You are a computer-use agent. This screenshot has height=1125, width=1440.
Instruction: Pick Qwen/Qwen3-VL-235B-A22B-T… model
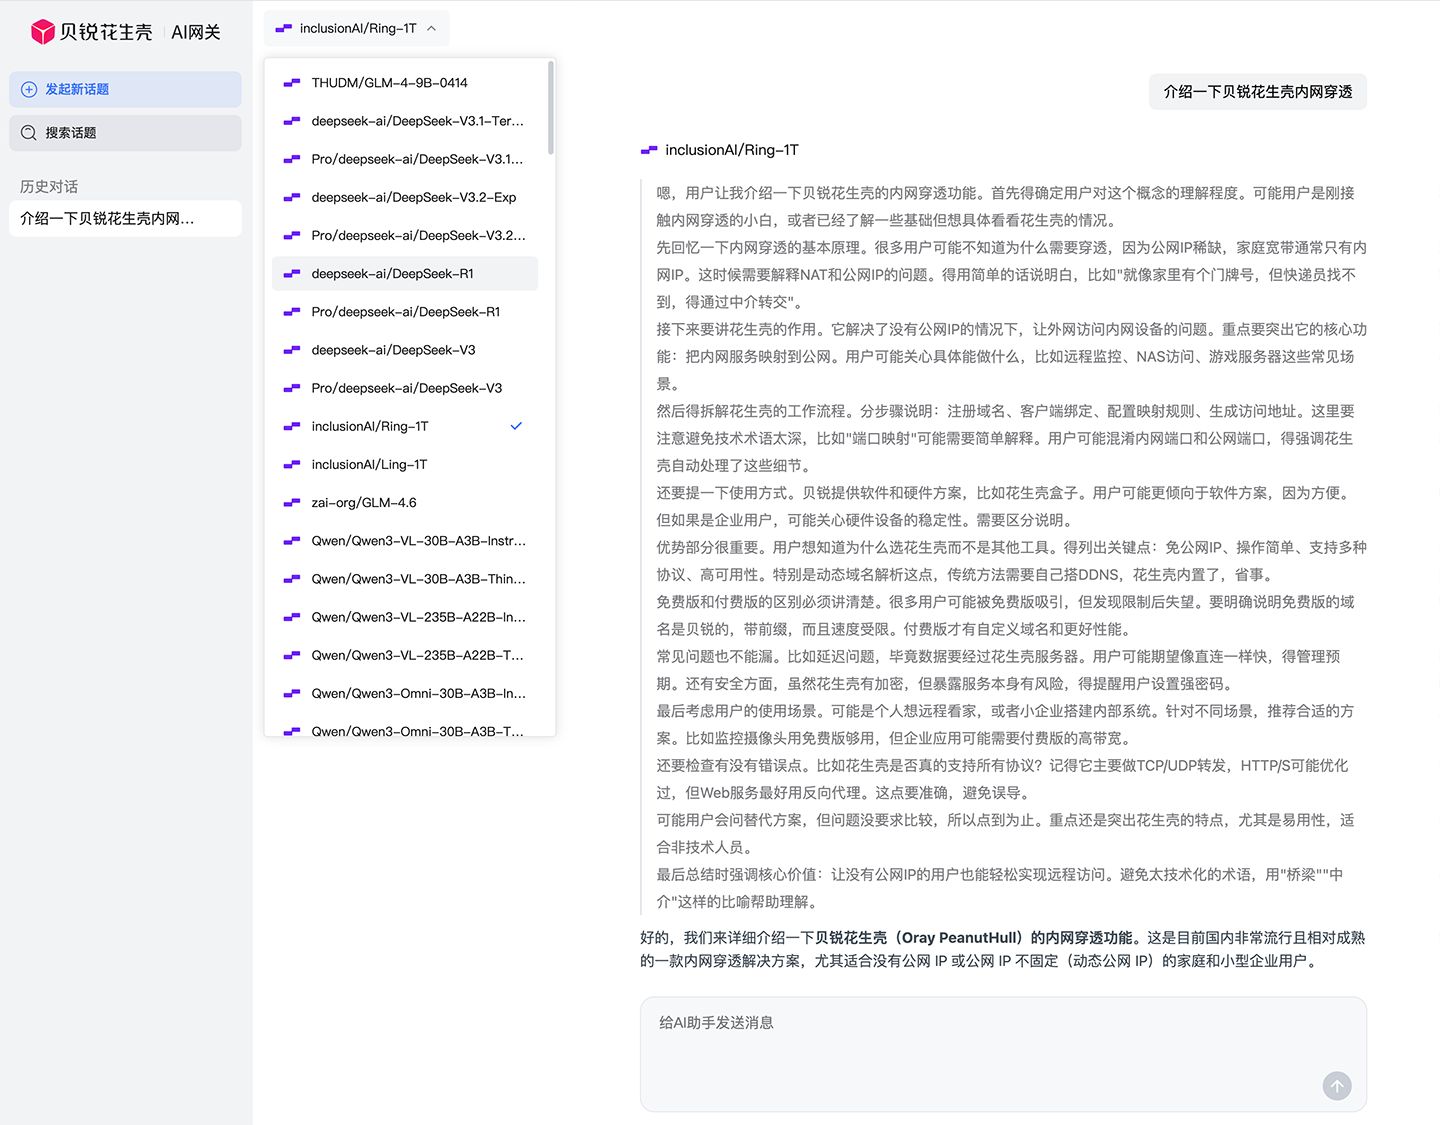point(405,656)
